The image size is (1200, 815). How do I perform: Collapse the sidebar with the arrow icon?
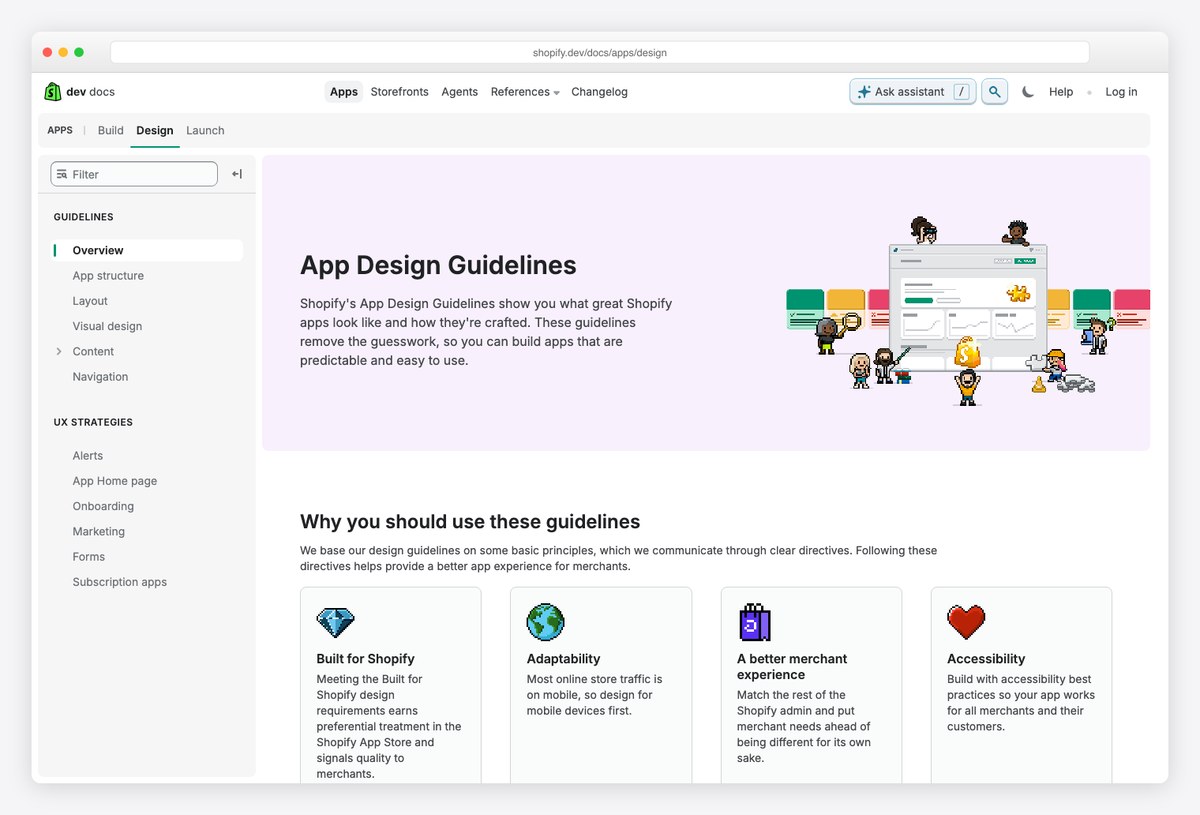click(x=237, y=174)
